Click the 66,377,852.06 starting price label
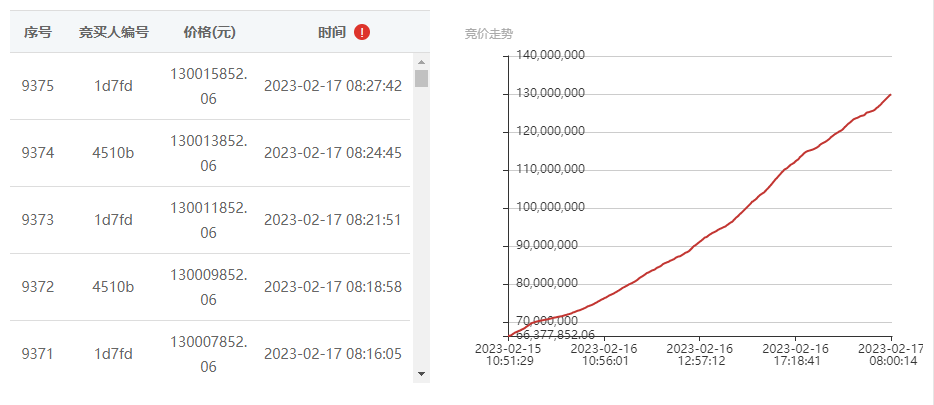The image size is (934, 405). pos(555,335)
